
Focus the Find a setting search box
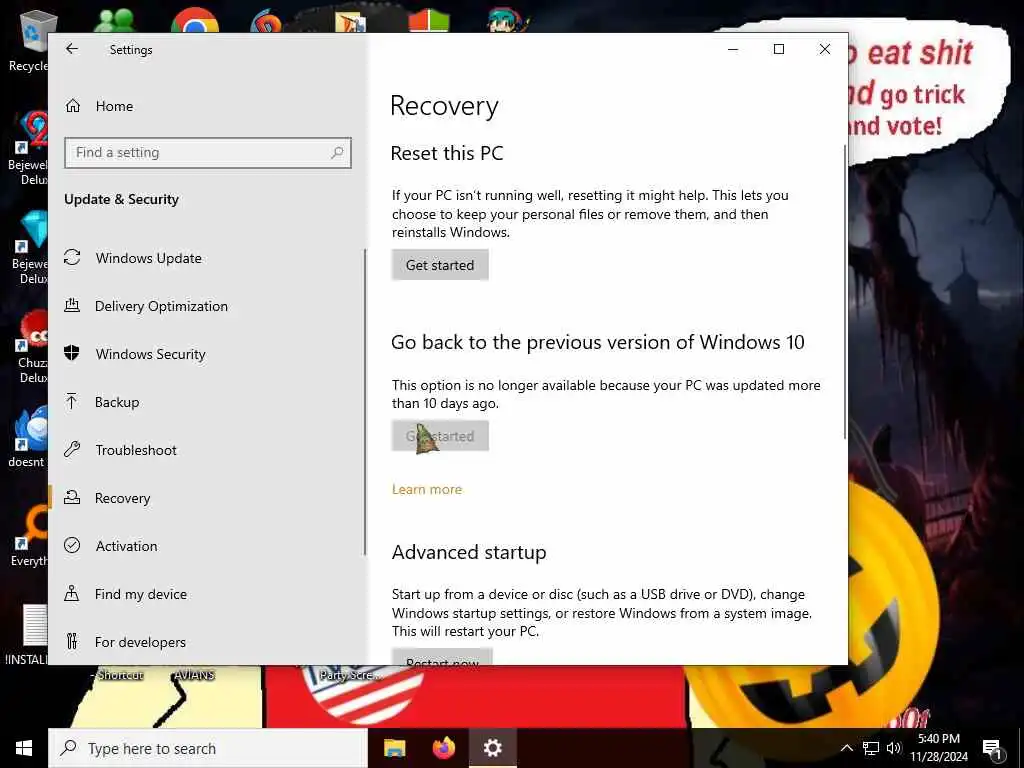coord(208,153)
